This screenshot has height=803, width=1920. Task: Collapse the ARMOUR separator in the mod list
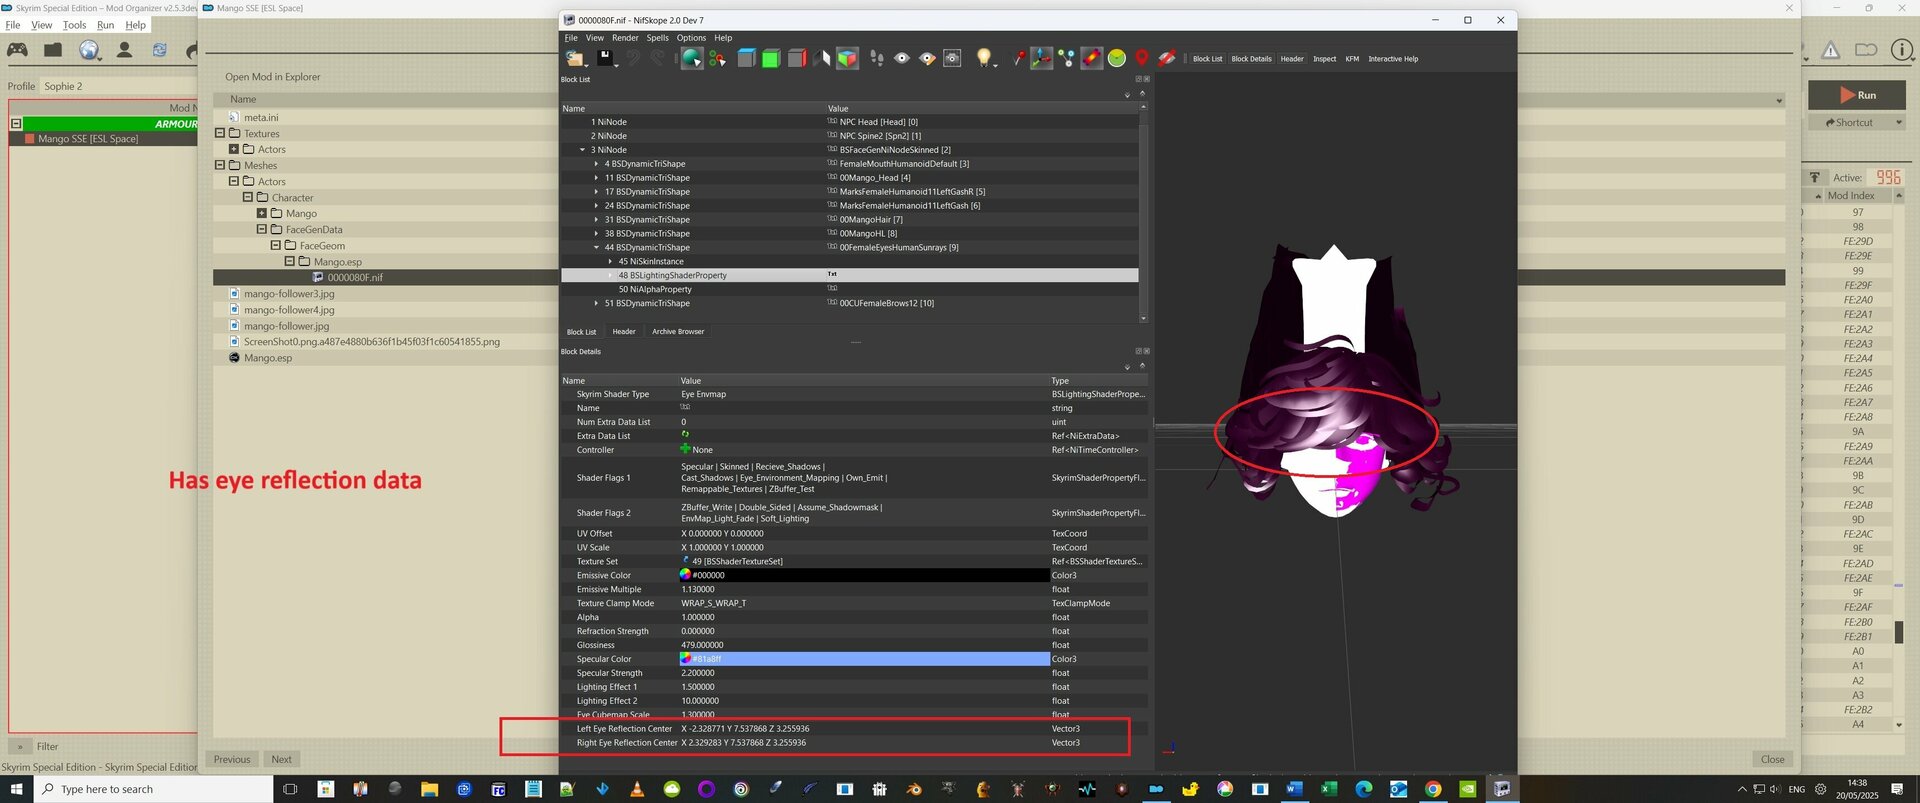pos(16,124)
